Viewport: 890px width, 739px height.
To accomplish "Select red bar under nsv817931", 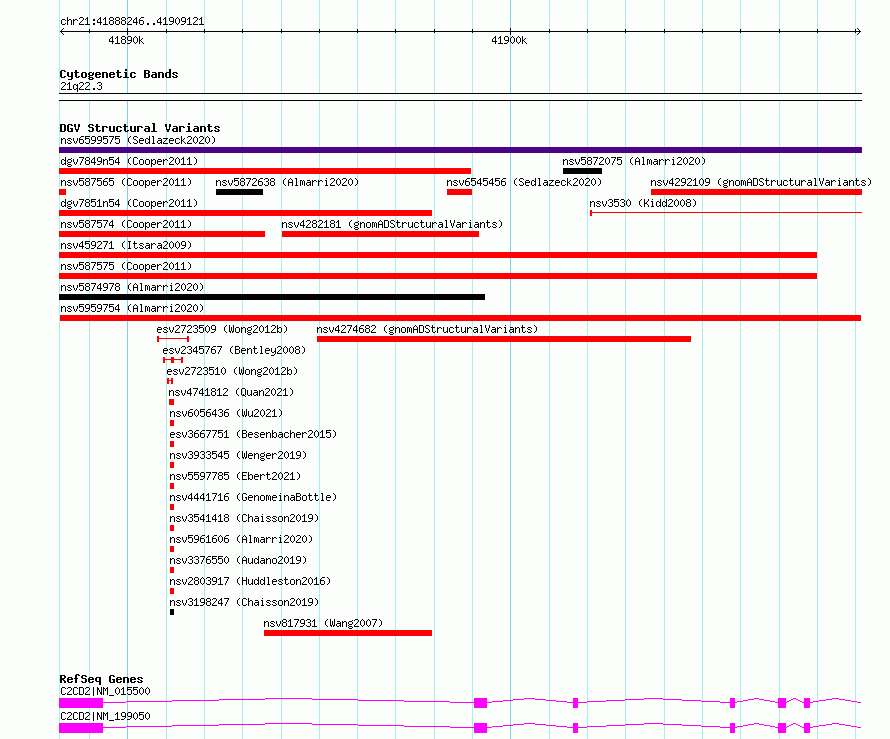I will point(348,633).
